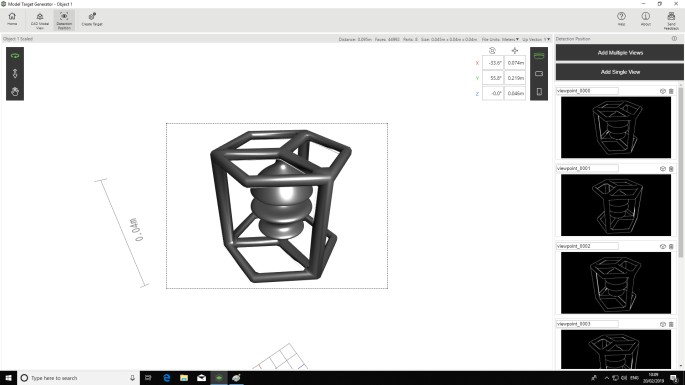Apply viewpoint_0003 using its cube icon
This screenshot has width=685, height=385.
pos(663,324)
